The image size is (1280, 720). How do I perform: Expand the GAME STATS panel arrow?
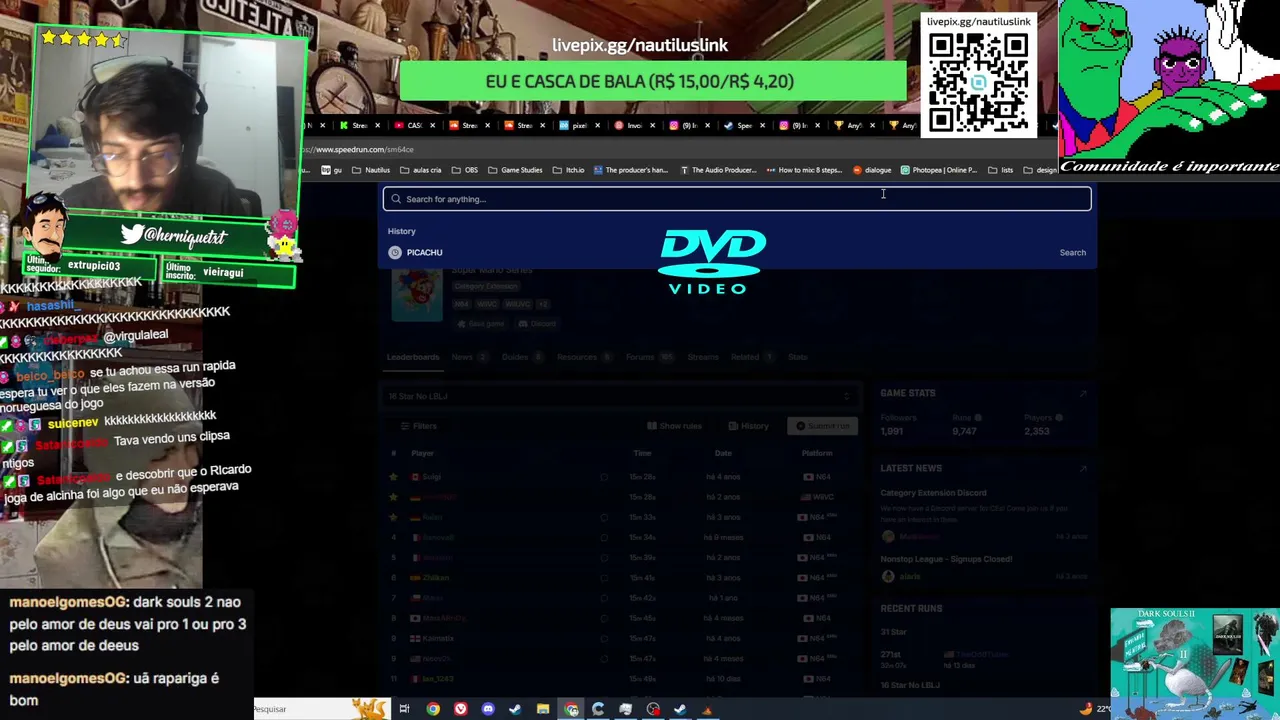[1083, 394]
